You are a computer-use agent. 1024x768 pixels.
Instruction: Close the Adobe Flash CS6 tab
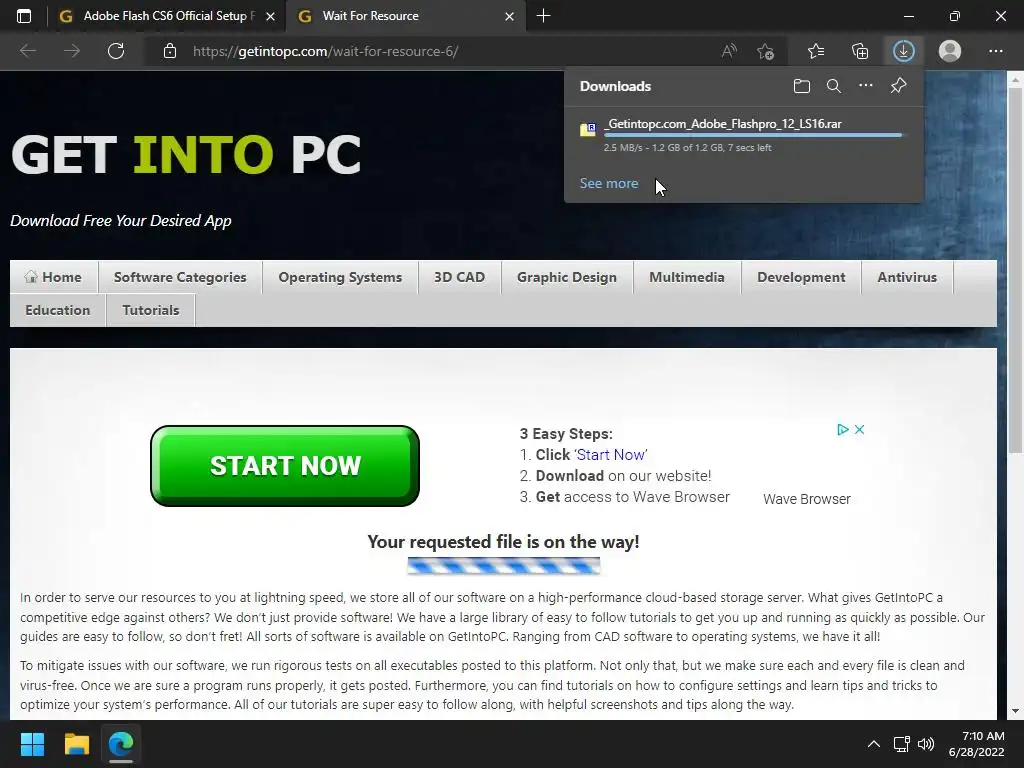click(x=270, y=16)
